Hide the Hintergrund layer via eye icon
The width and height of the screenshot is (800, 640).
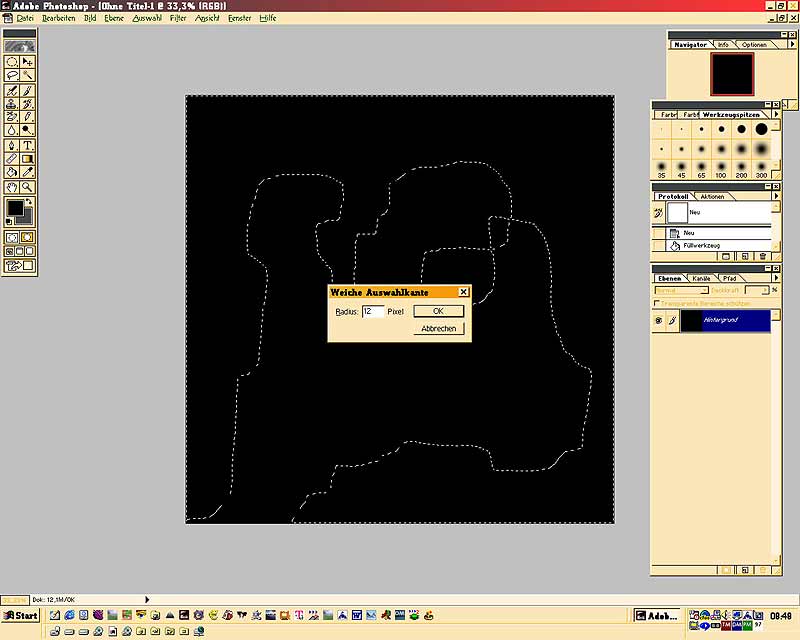pyautogui.click(x=658, y=321)
